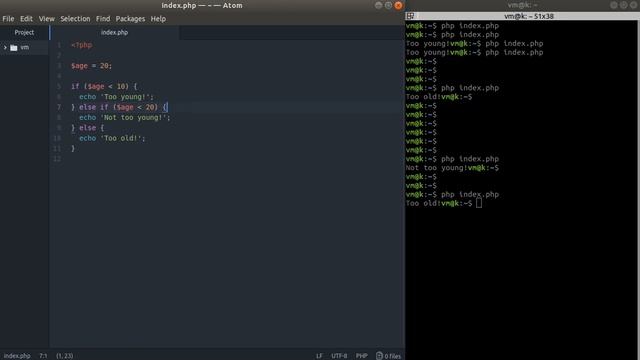Click the echo 'Not too young!' line
This screenshot has width=640, height=360.
click(x=124, y=118)
